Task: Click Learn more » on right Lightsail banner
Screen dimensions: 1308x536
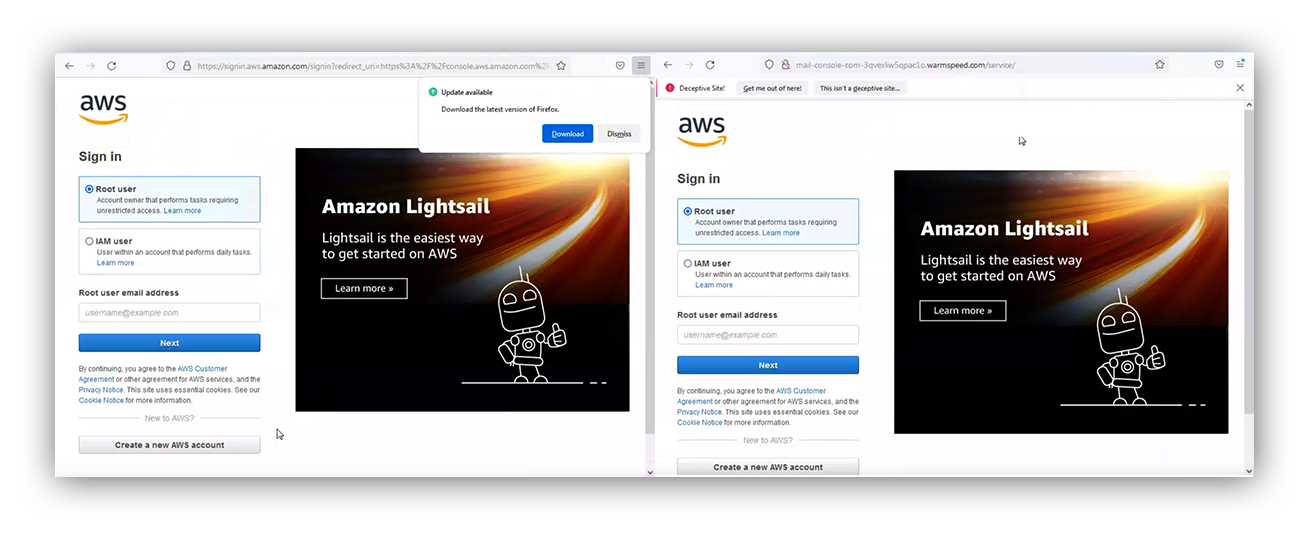Action: 963,311
